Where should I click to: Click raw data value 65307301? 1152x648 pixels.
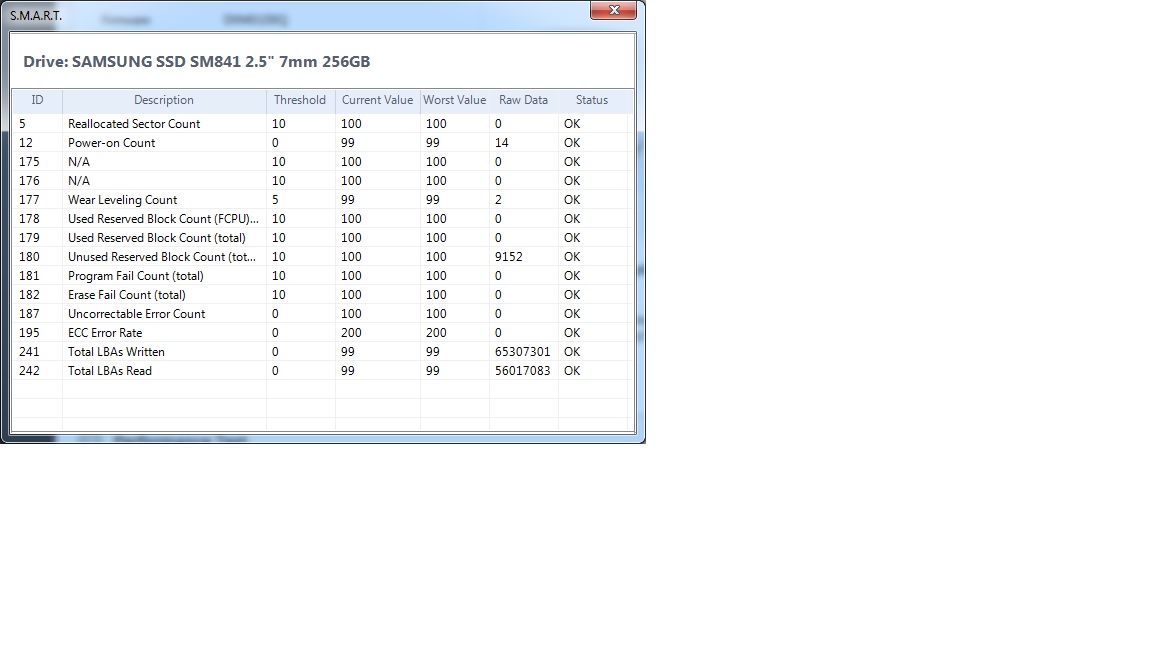click(522, 352)
